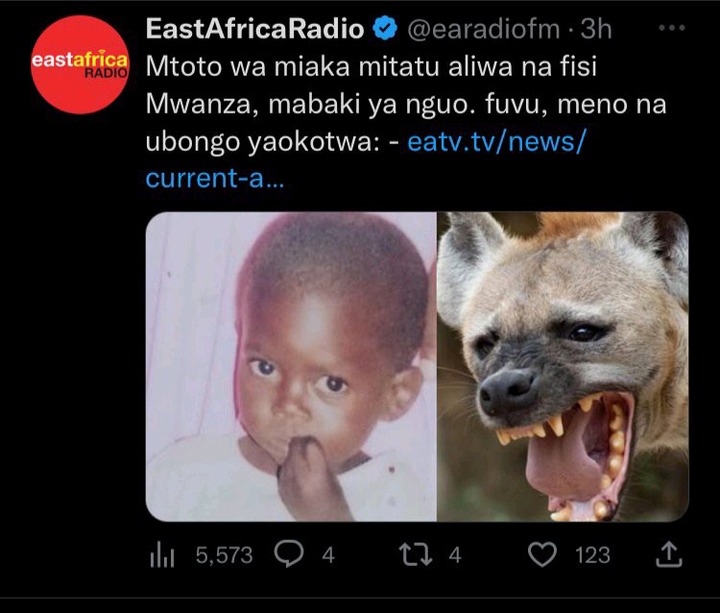Retweet using the arrows icon
Viewport: 720px width, 613px height.
[x=416, y=554]
